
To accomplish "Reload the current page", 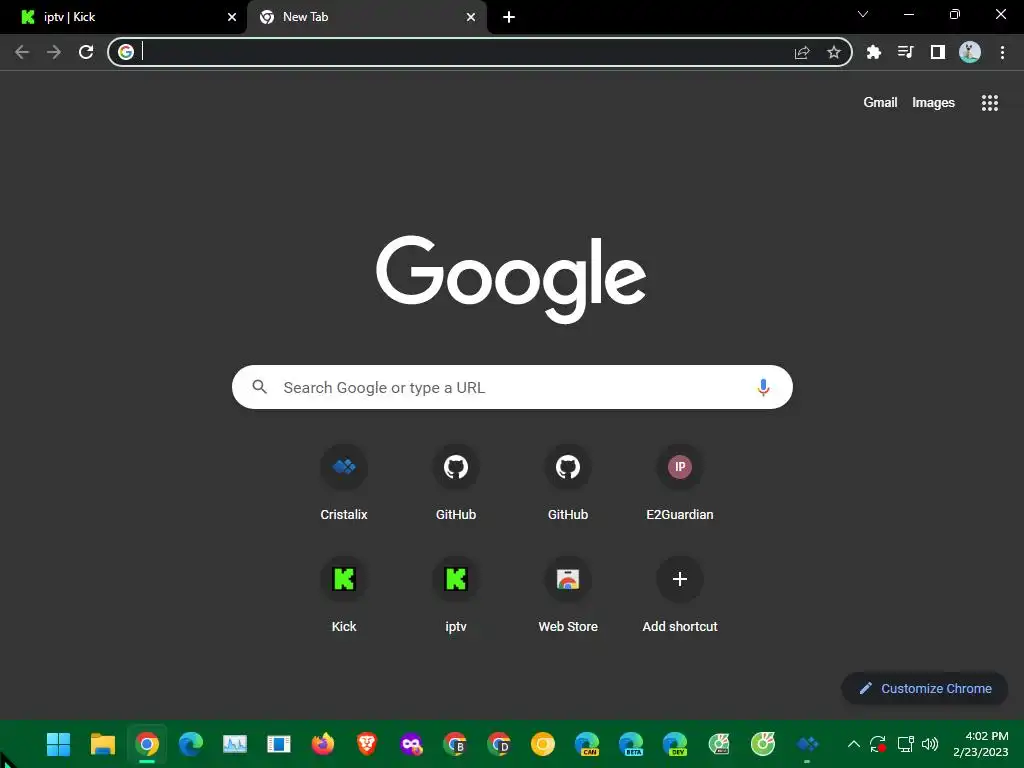I will pyautogui.click(x=86, y=52).
